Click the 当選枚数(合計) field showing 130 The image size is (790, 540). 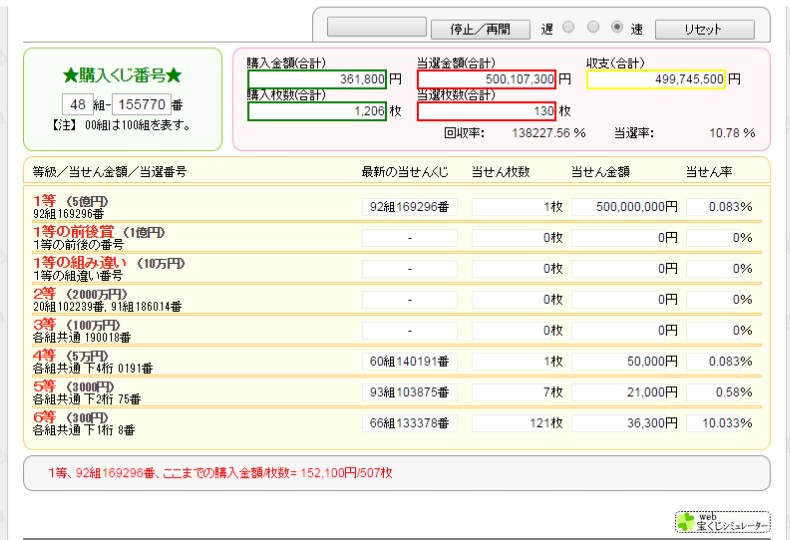(486, 111)
